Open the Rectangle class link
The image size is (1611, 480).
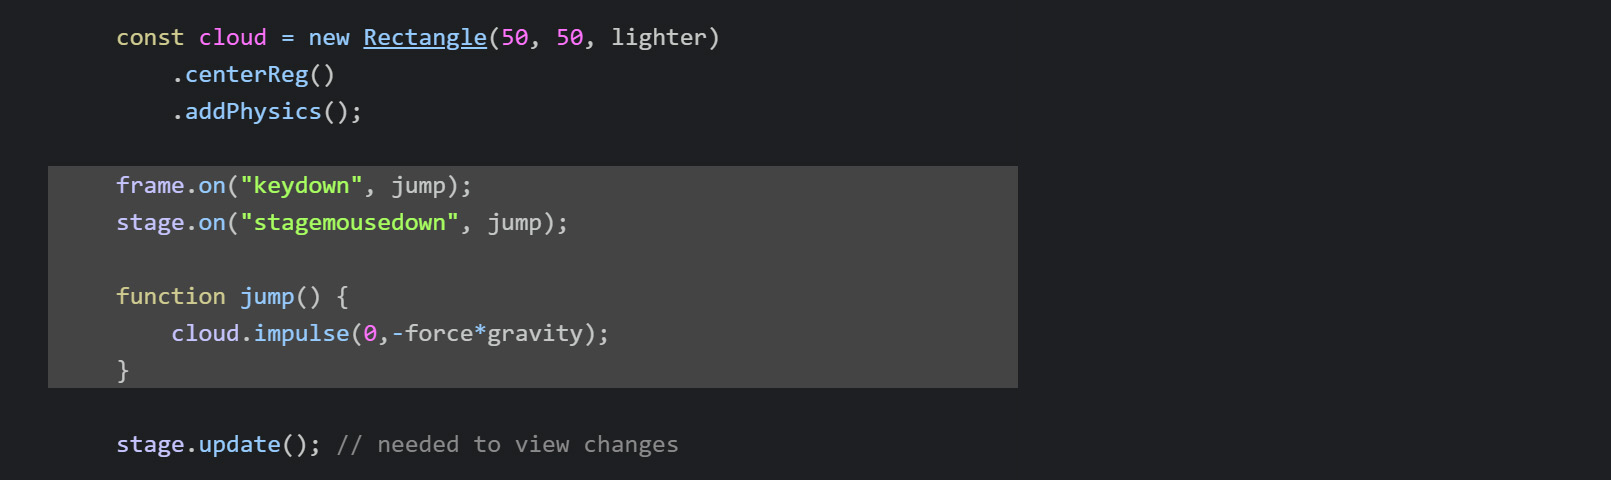tap(425, 38)
